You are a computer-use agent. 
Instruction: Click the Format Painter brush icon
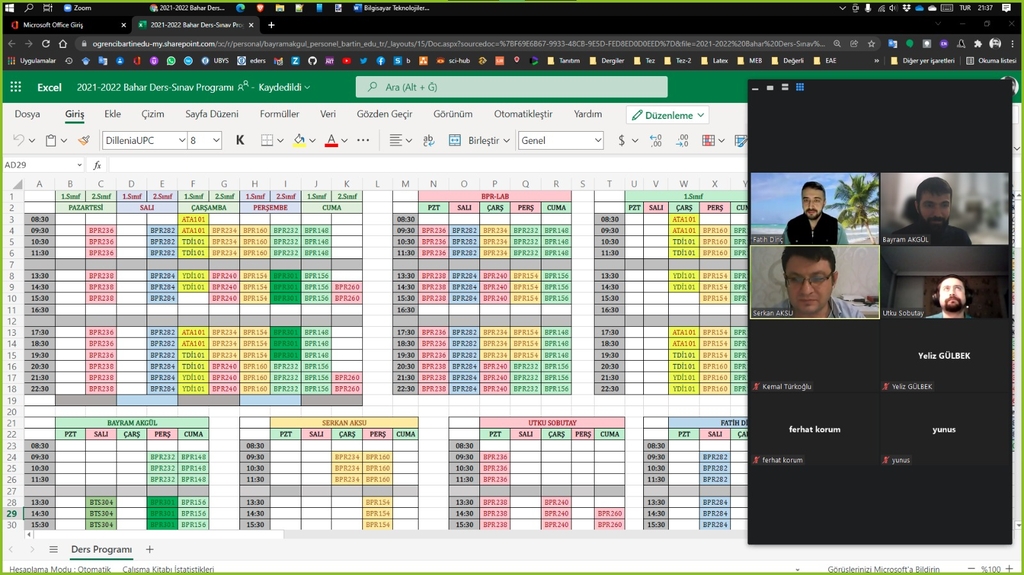click(x=83, y=141)
